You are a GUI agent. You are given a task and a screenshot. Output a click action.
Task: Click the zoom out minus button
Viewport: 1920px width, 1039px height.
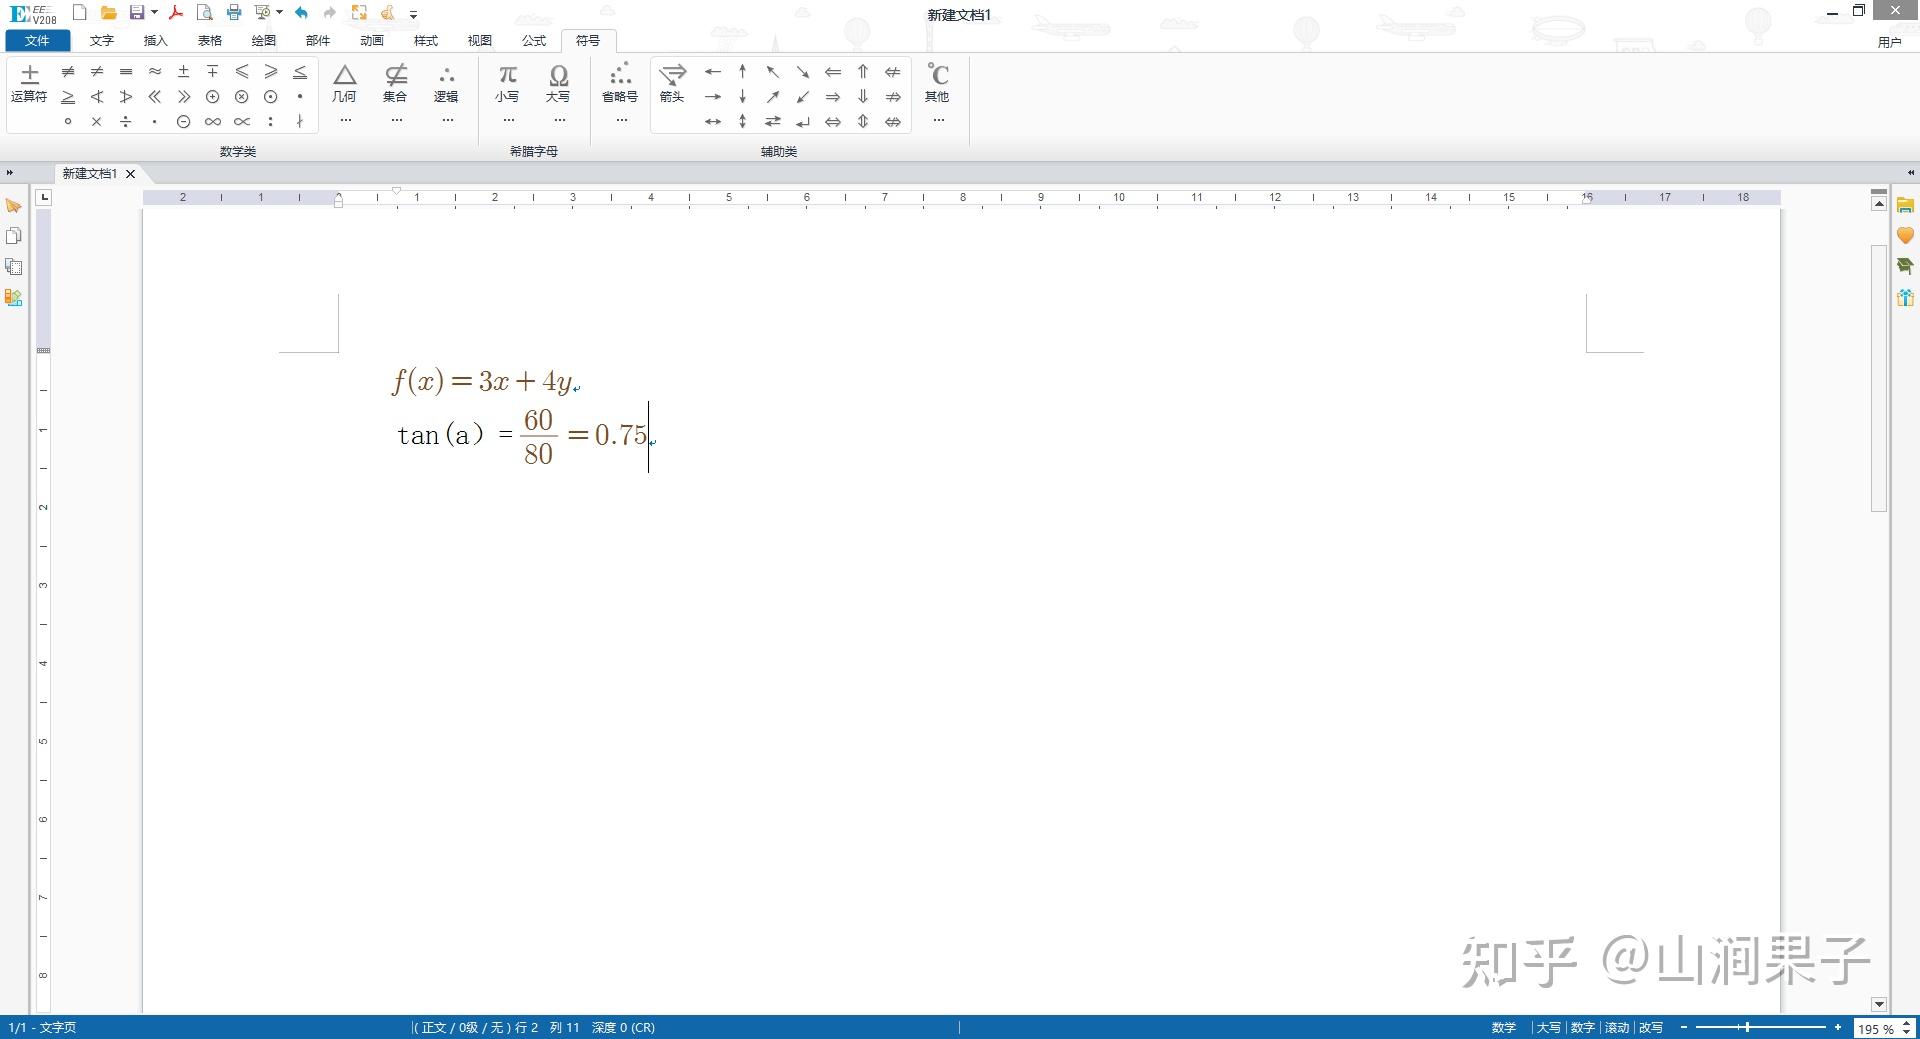[x=1684, y=1028]
